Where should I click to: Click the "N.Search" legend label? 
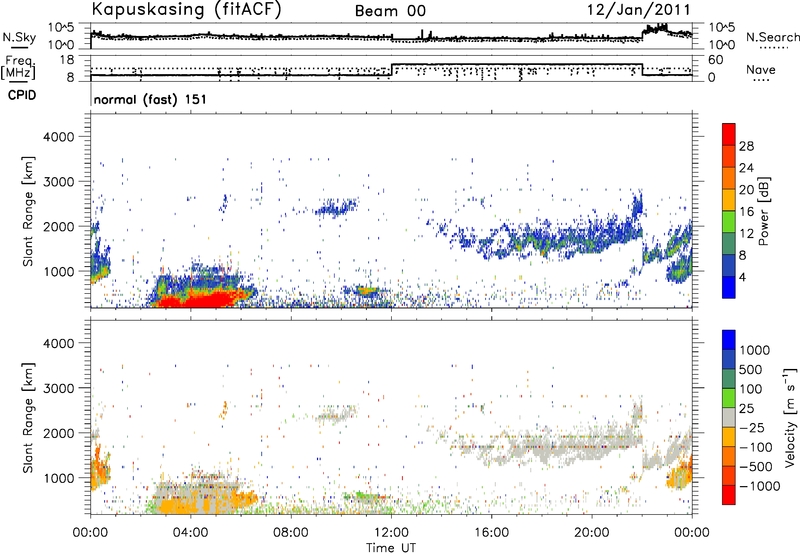pos(772,37)
